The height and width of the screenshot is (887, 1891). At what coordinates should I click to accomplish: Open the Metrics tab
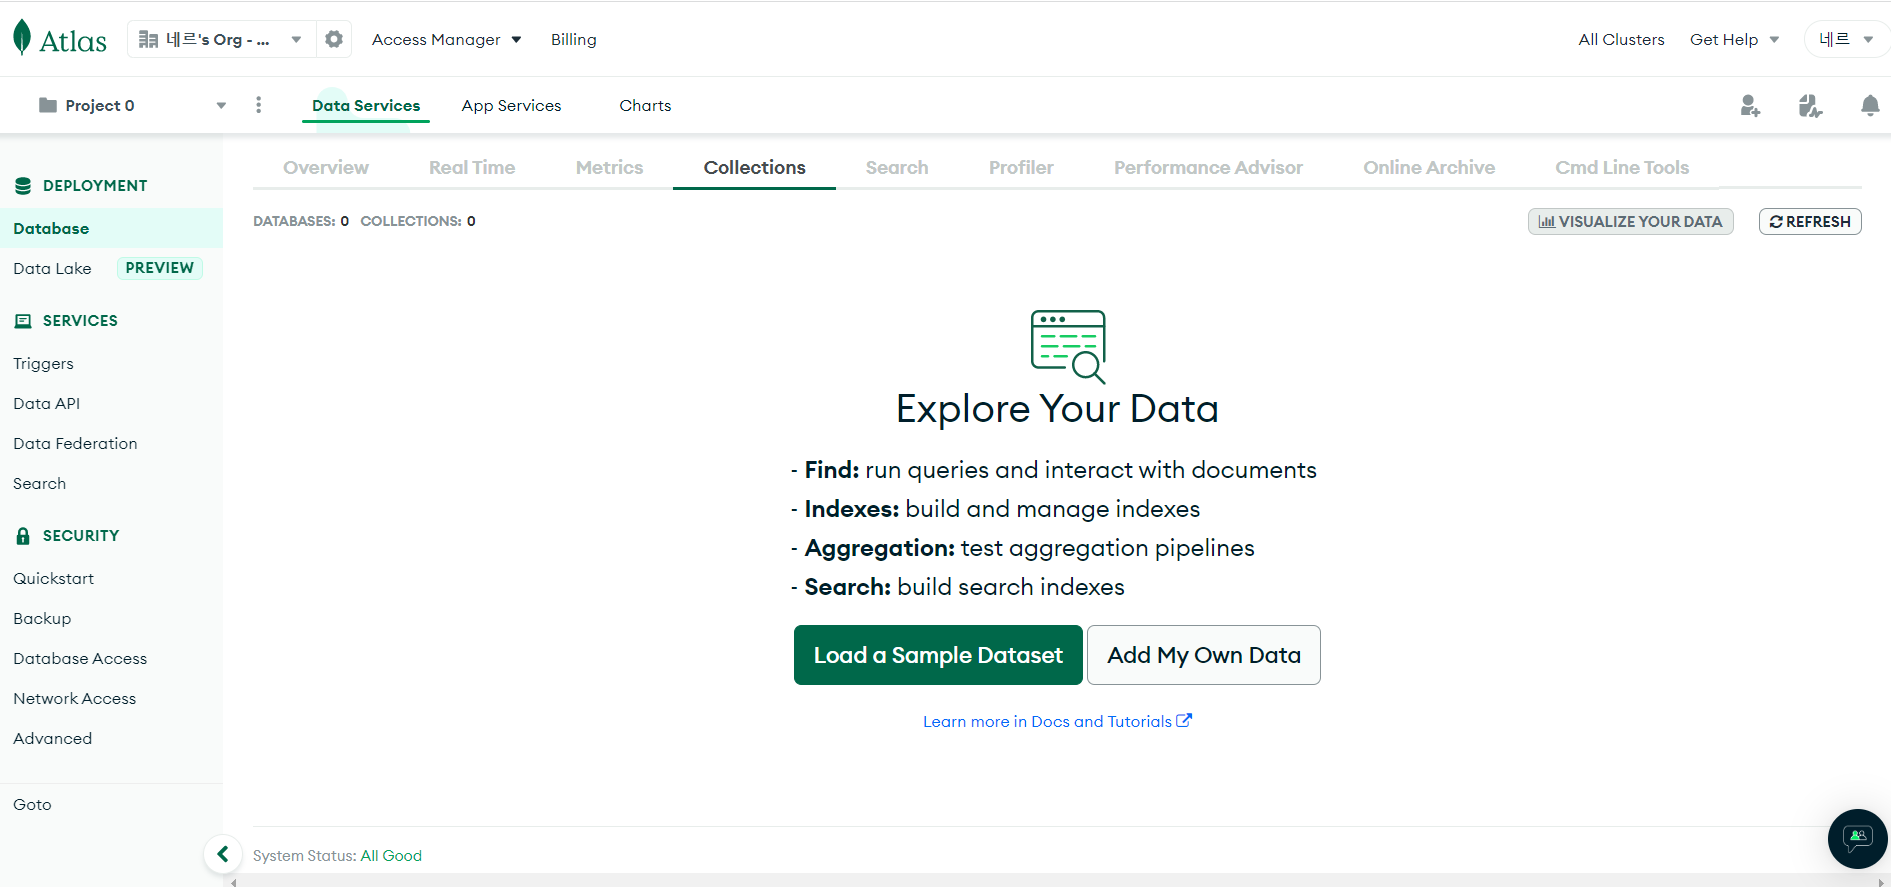coord(609,168)
